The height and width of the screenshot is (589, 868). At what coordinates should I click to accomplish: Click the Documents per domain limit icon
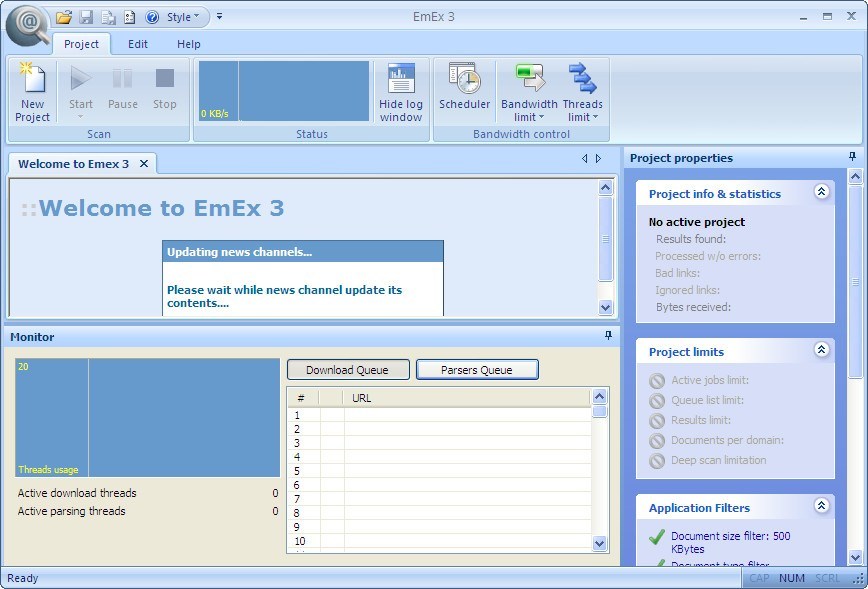(657, 441)
